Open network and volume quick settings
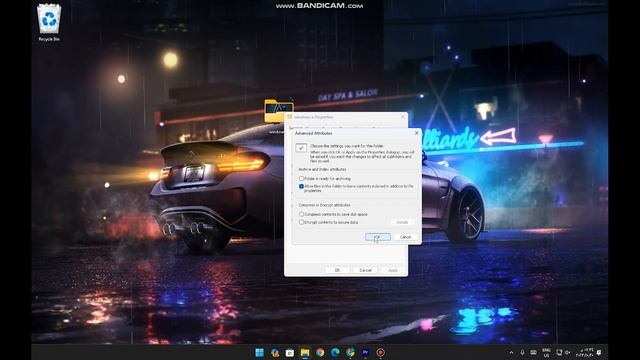This screenshot has height=360, width=640. 563,352
